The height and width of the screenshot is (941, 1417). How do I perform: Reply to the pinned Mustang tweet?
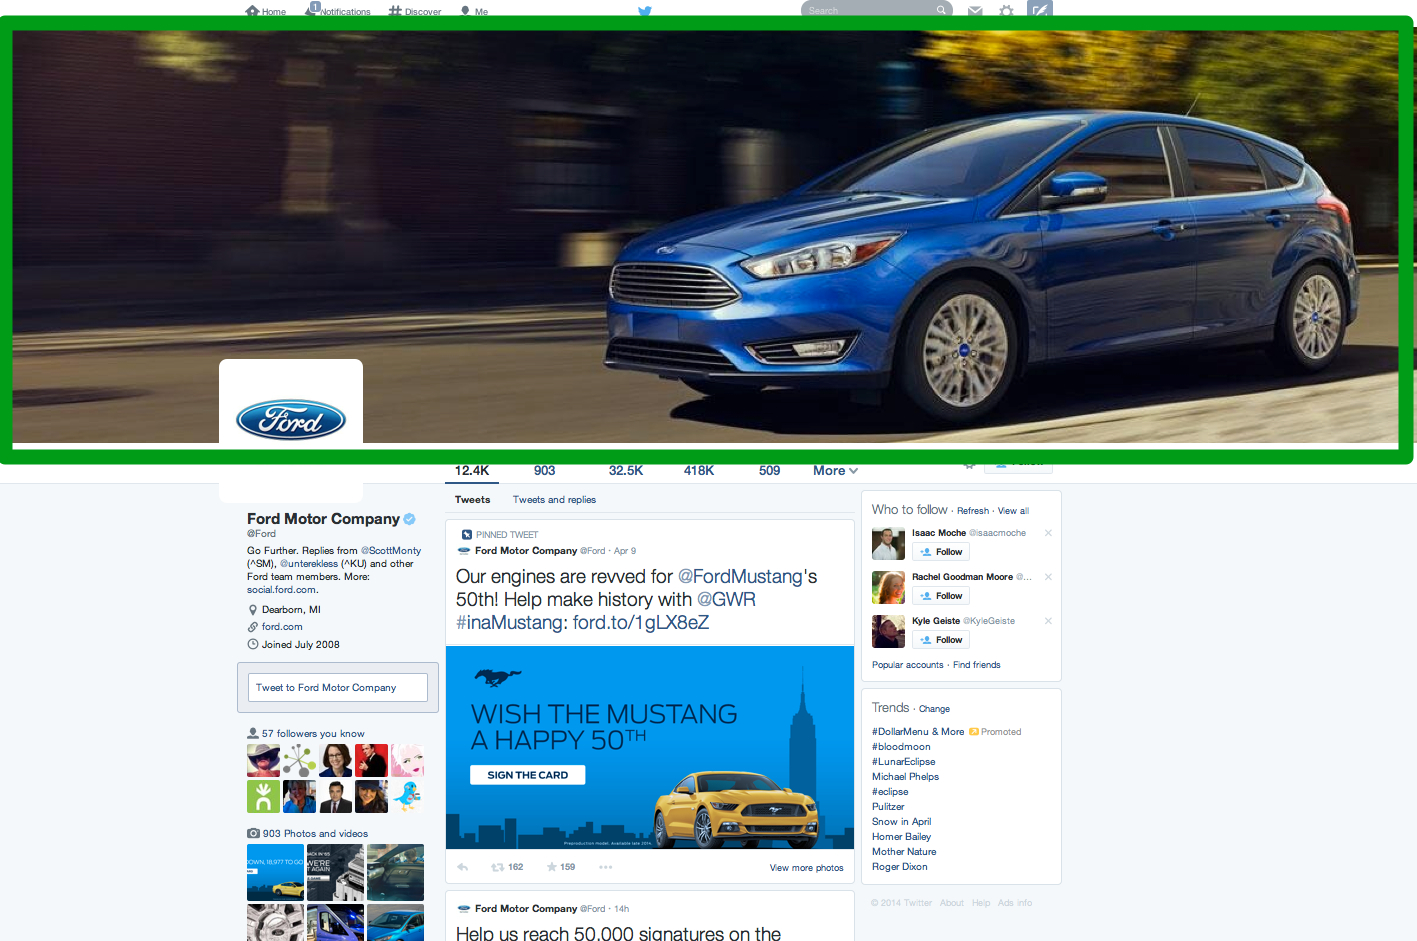point(463,867)
